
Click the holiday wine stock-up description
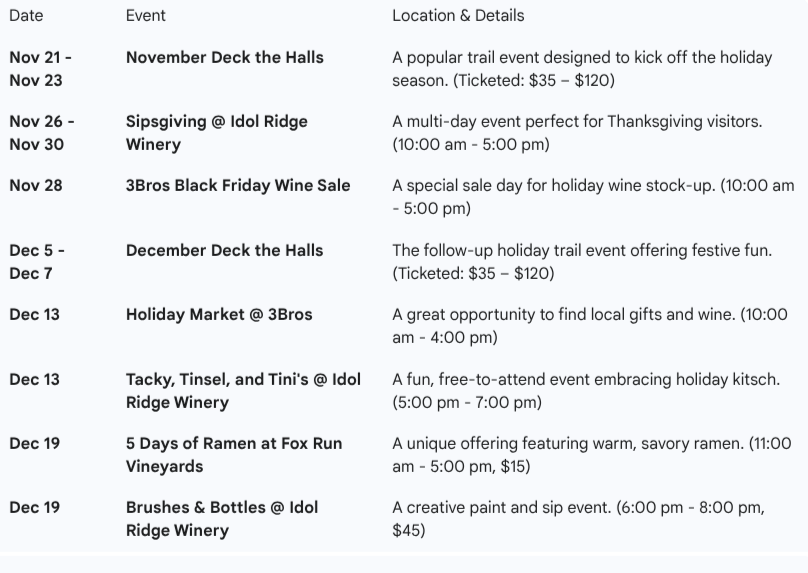(593, 196)
